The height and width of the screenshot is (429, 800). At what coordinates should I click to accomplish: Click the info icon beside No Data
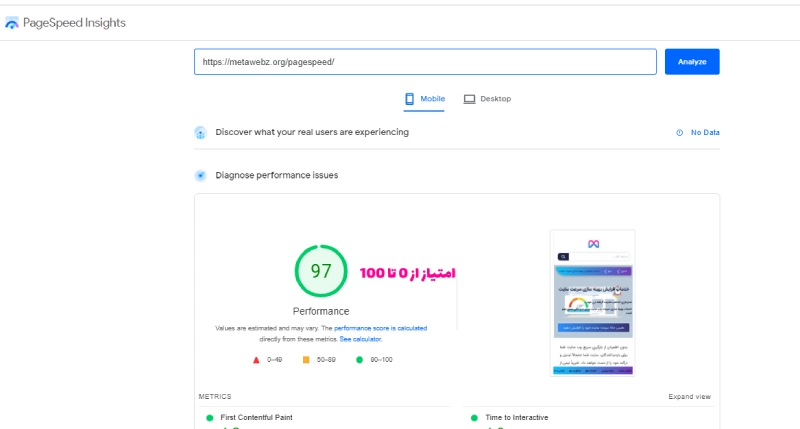click(x=680, y=133)
